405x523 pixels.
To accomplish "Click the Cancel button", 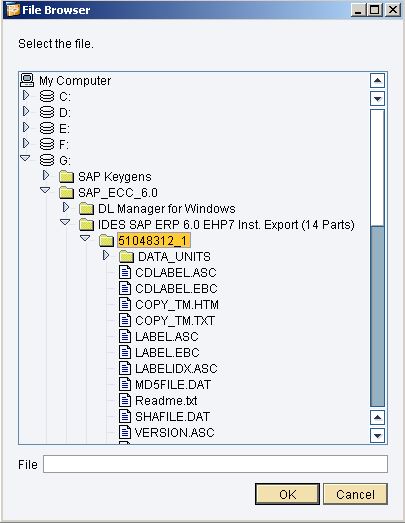I will click(x=355, y=494).
